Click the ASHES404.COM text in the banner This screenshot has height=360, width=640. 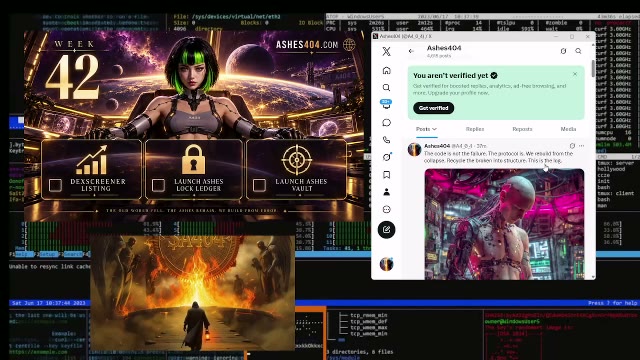click(x=307, y=44)
